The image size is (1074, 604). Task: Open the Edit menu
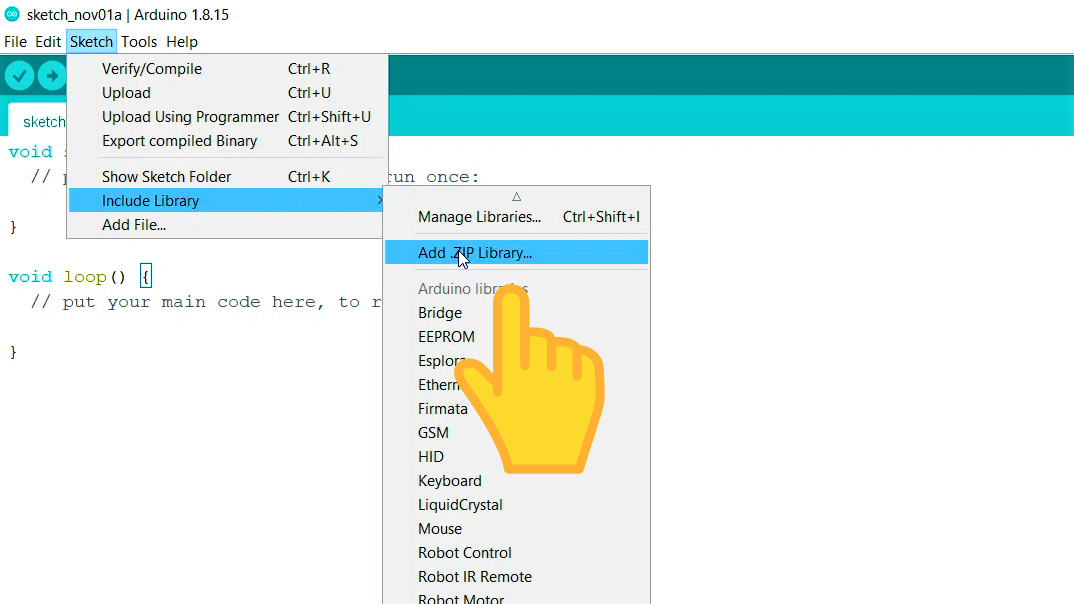(48, 42)
